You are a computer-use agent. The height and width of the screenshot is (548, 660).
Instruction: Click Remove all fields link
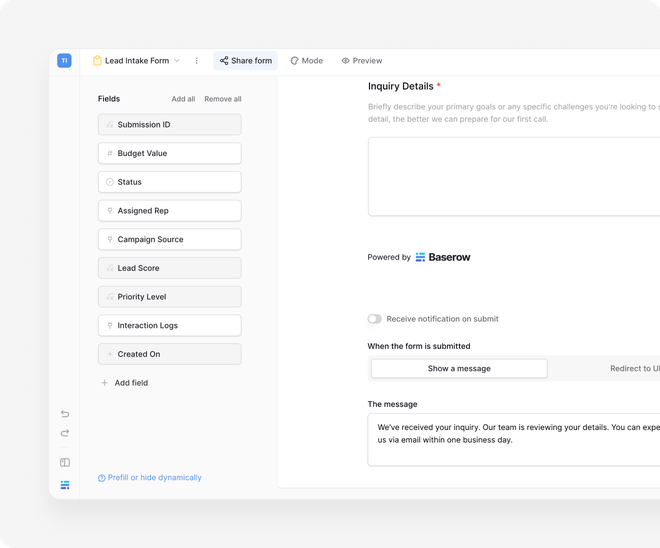point(222,99)
